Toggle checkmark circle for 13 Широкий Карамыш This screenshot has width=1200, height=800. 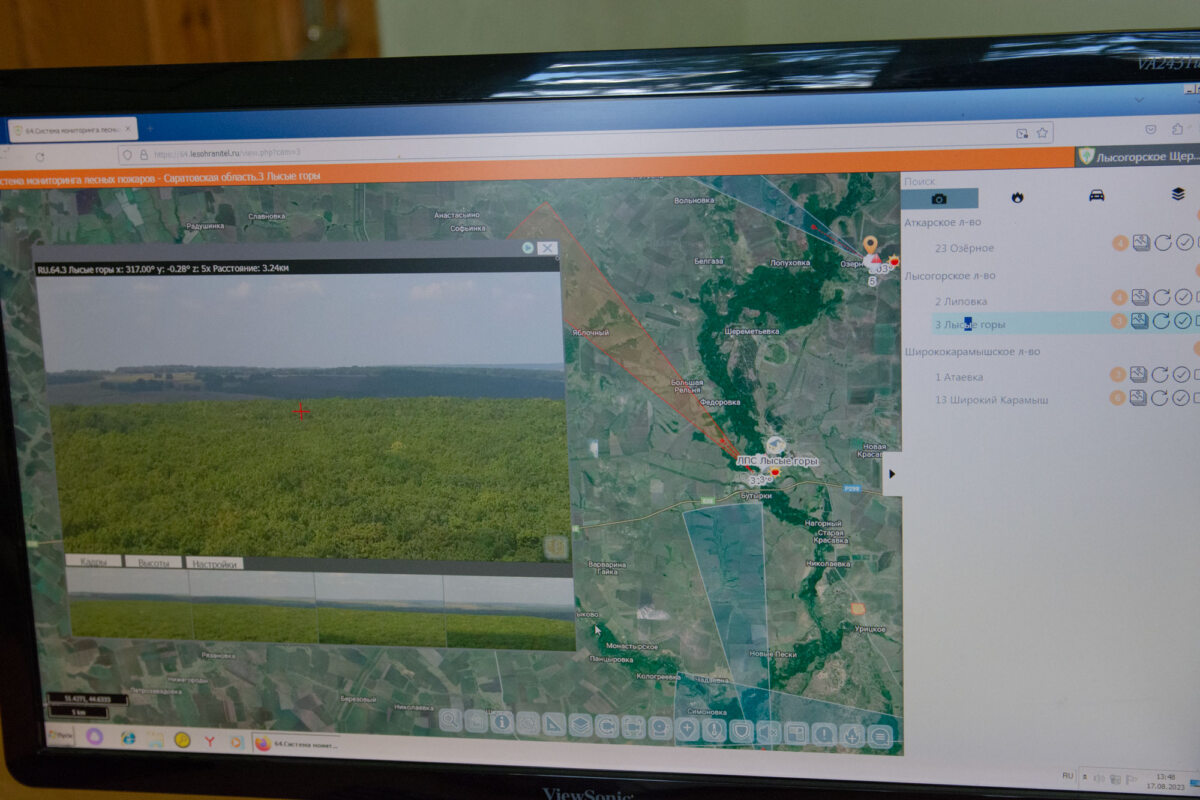pyautogui.click(x=1182, y=397)
